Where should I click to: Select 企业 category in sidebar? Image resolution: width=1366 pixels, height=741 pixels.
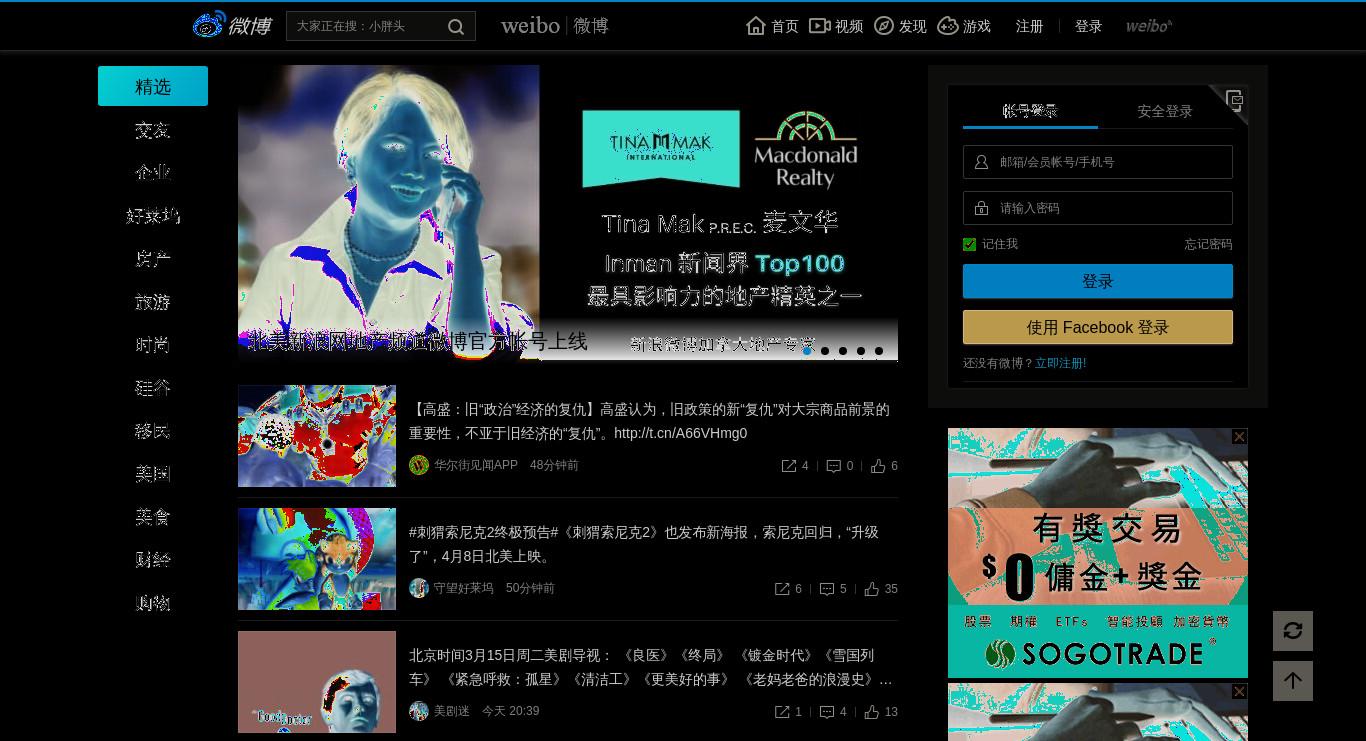(153, 173)
